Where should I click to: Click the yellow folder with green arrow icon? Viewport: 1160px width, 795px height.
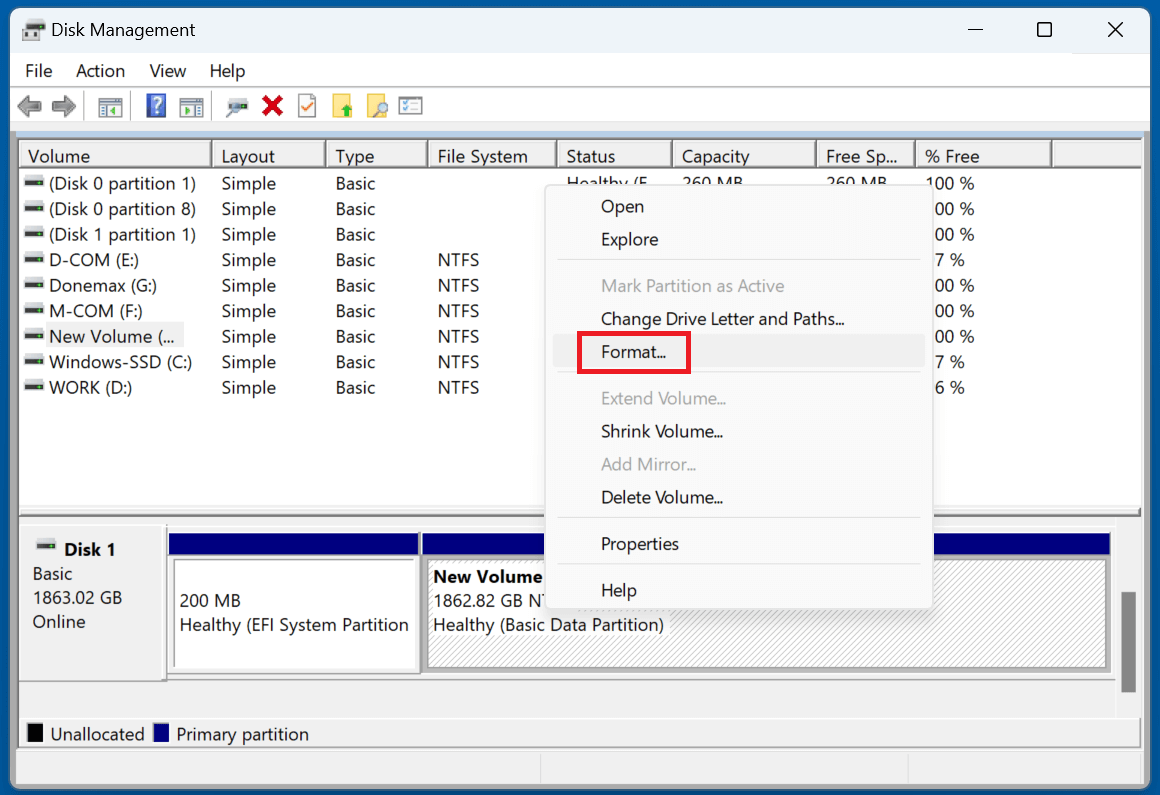click(x=342, y=106)
